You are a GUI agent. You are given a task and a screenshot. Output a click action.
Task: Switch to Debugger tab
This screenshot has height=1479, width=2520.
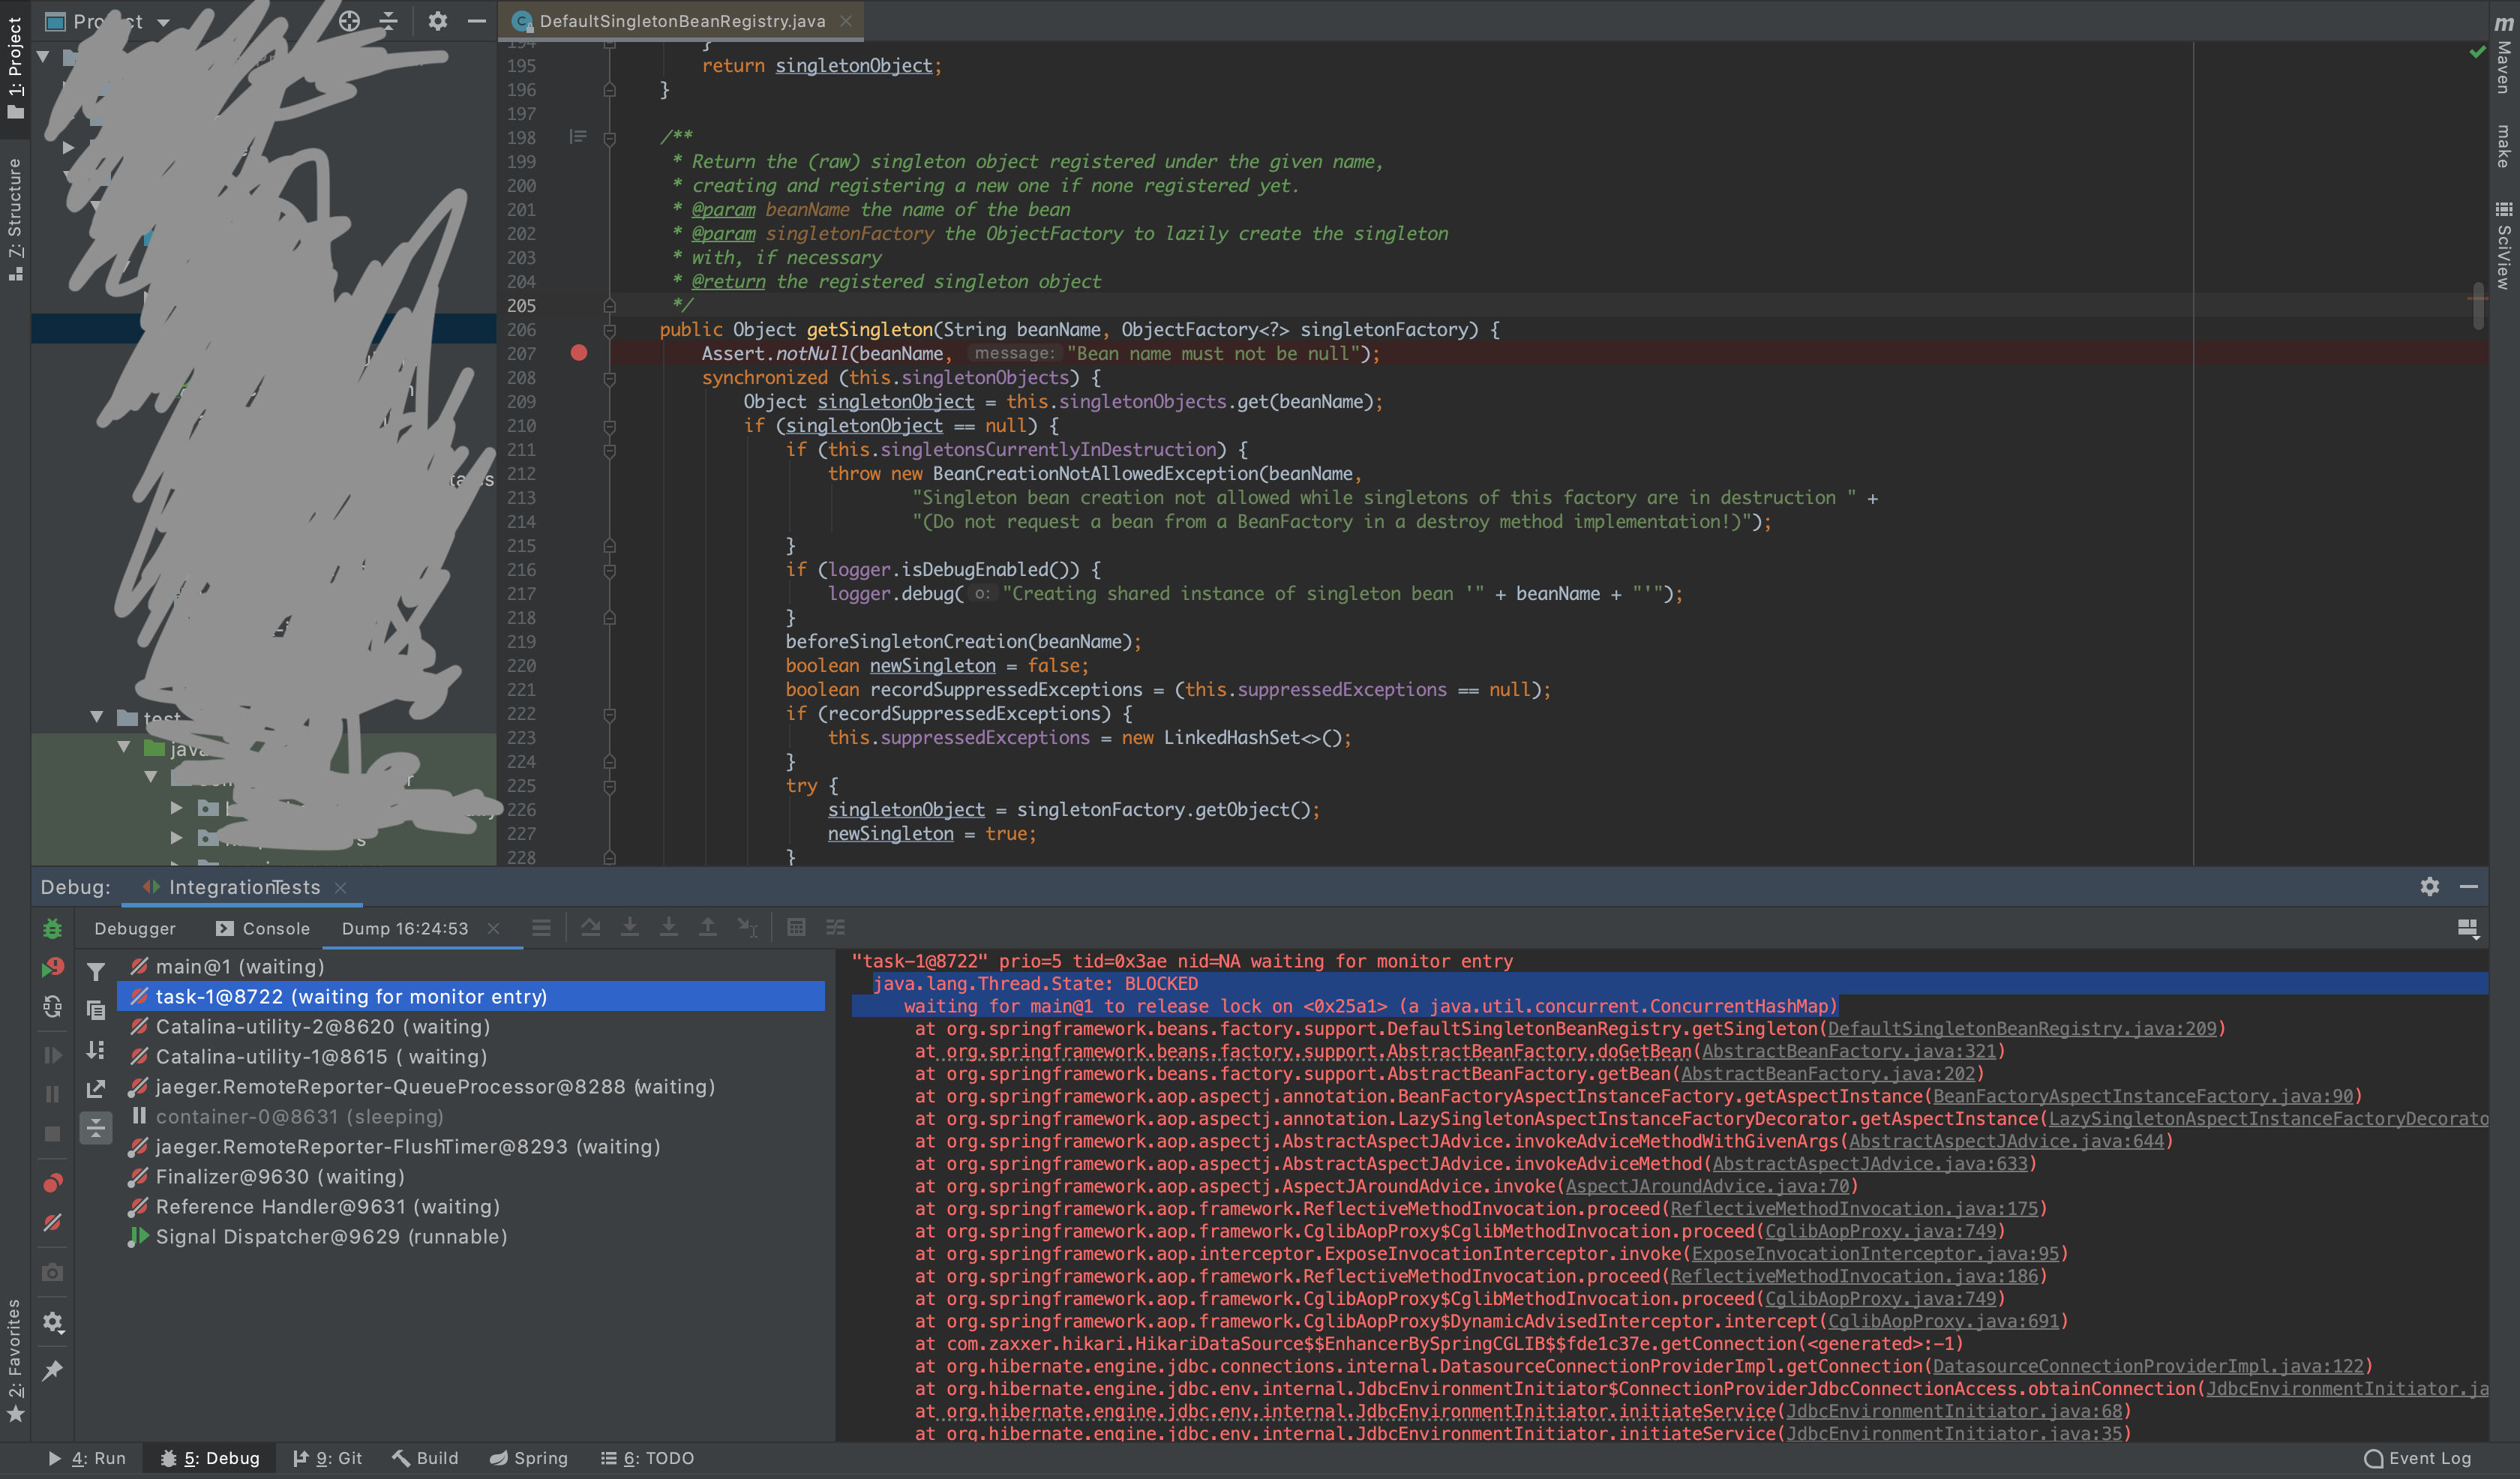point(135,929)
